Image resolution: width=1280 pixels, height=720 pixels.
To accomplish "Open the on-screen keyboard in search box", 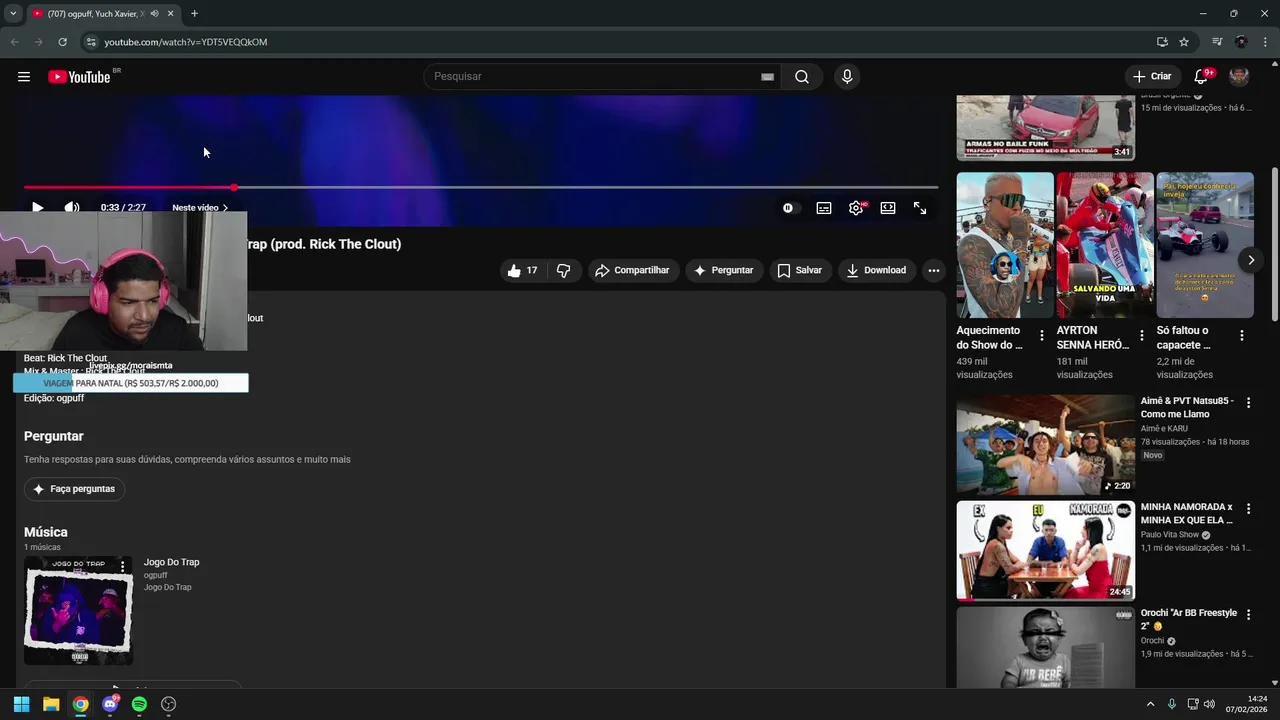I will pyautogui.click(x=767, y=77).
